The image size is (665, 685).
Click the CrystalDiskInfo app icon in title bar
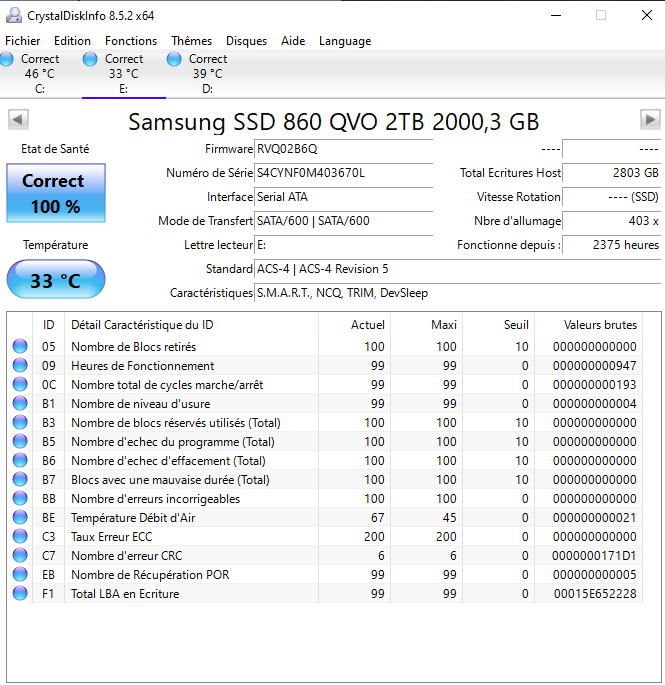[x=14, y=15]
